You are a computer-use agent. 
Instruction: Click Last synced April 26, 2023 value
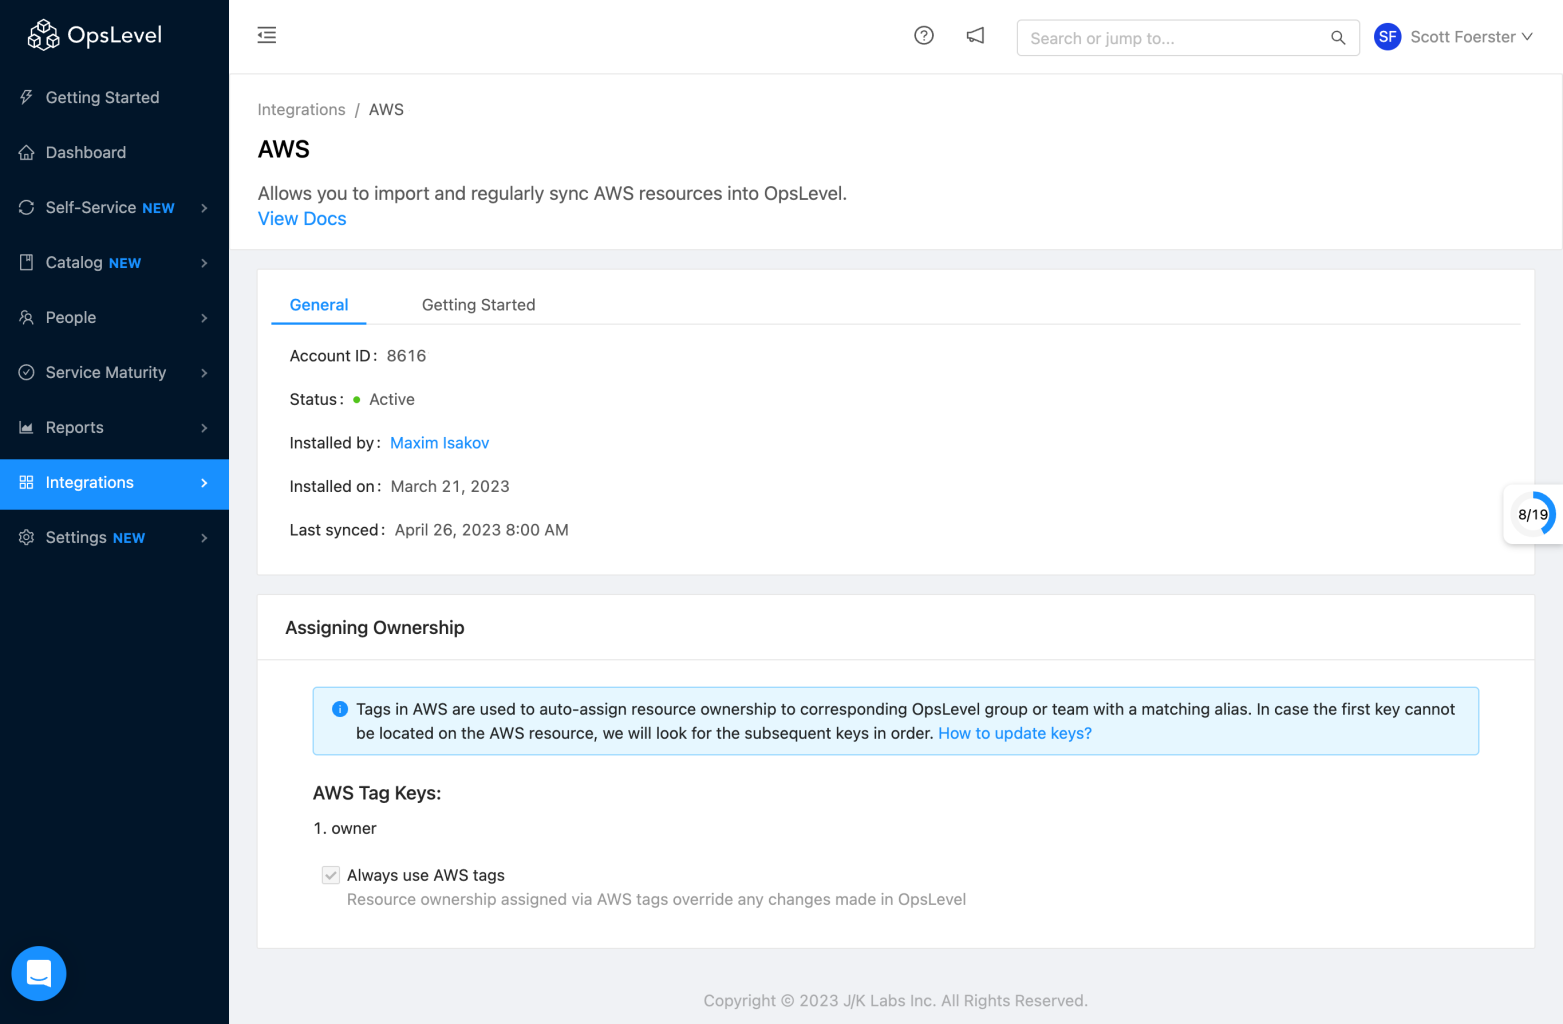click(481, 530)
